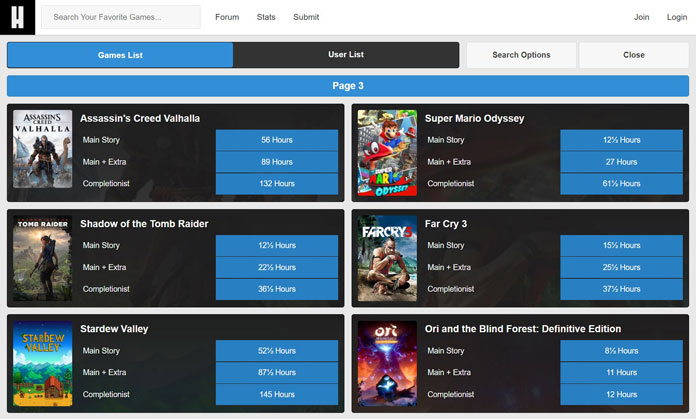Open Far Cry 3 cover thumbnail

pyautogui.click(x=388, y=258)
